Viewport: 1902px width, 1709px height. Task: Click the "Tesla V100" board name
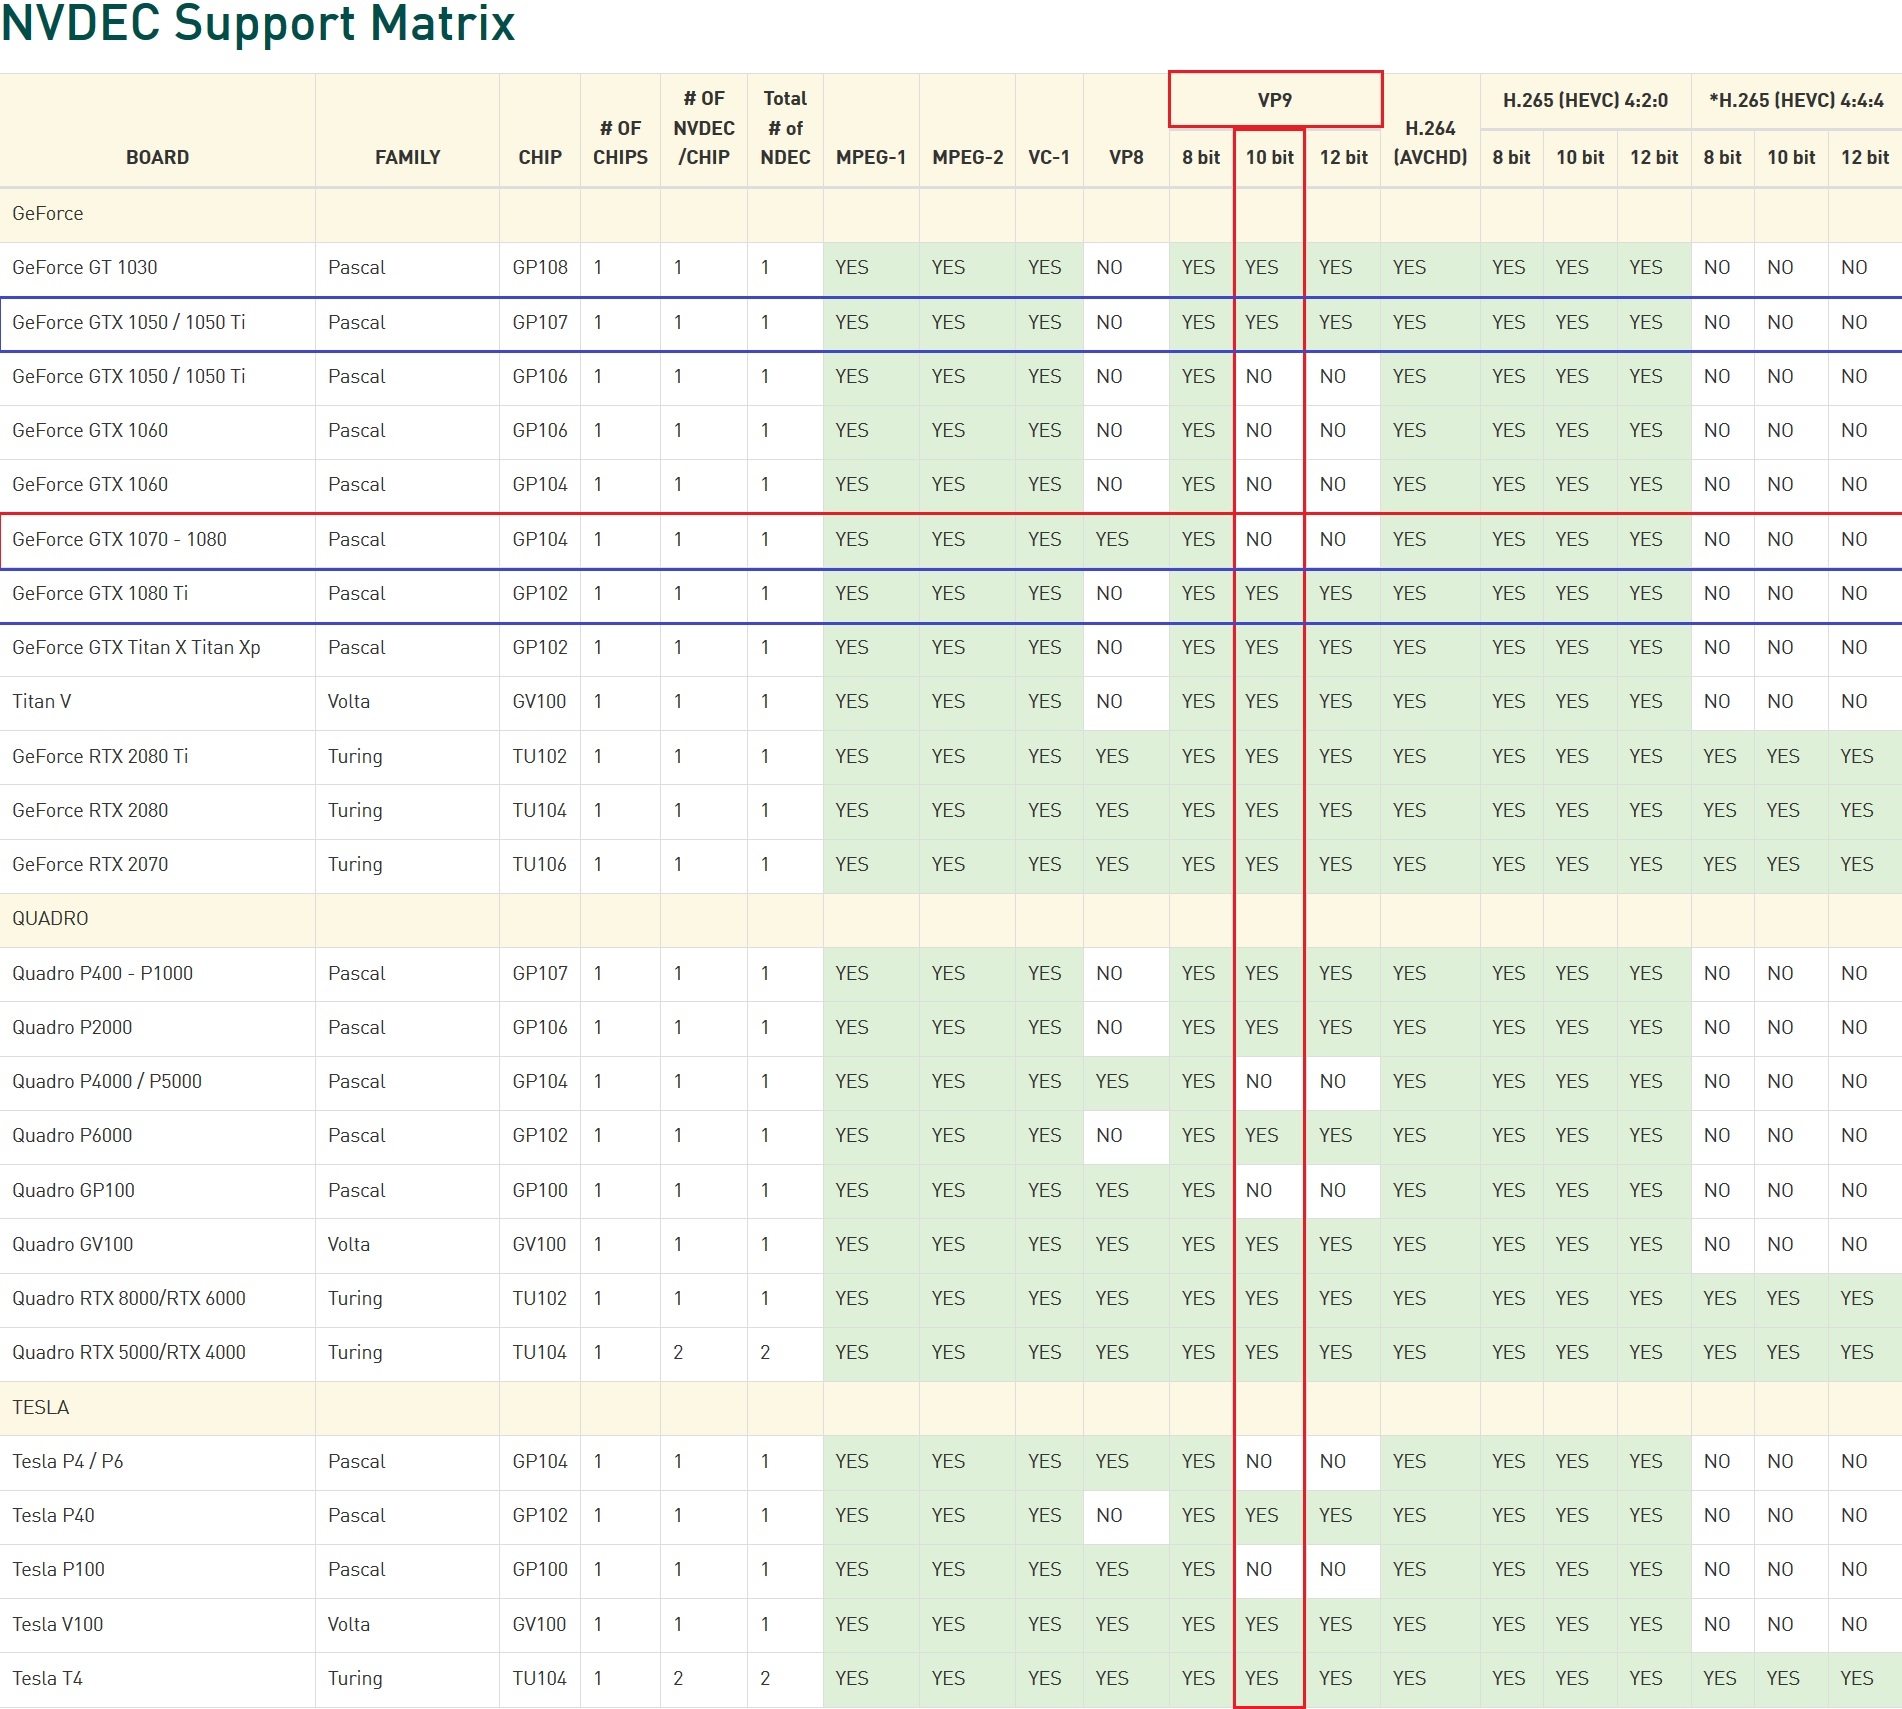pyautogui.click(x=58, y=1624)
